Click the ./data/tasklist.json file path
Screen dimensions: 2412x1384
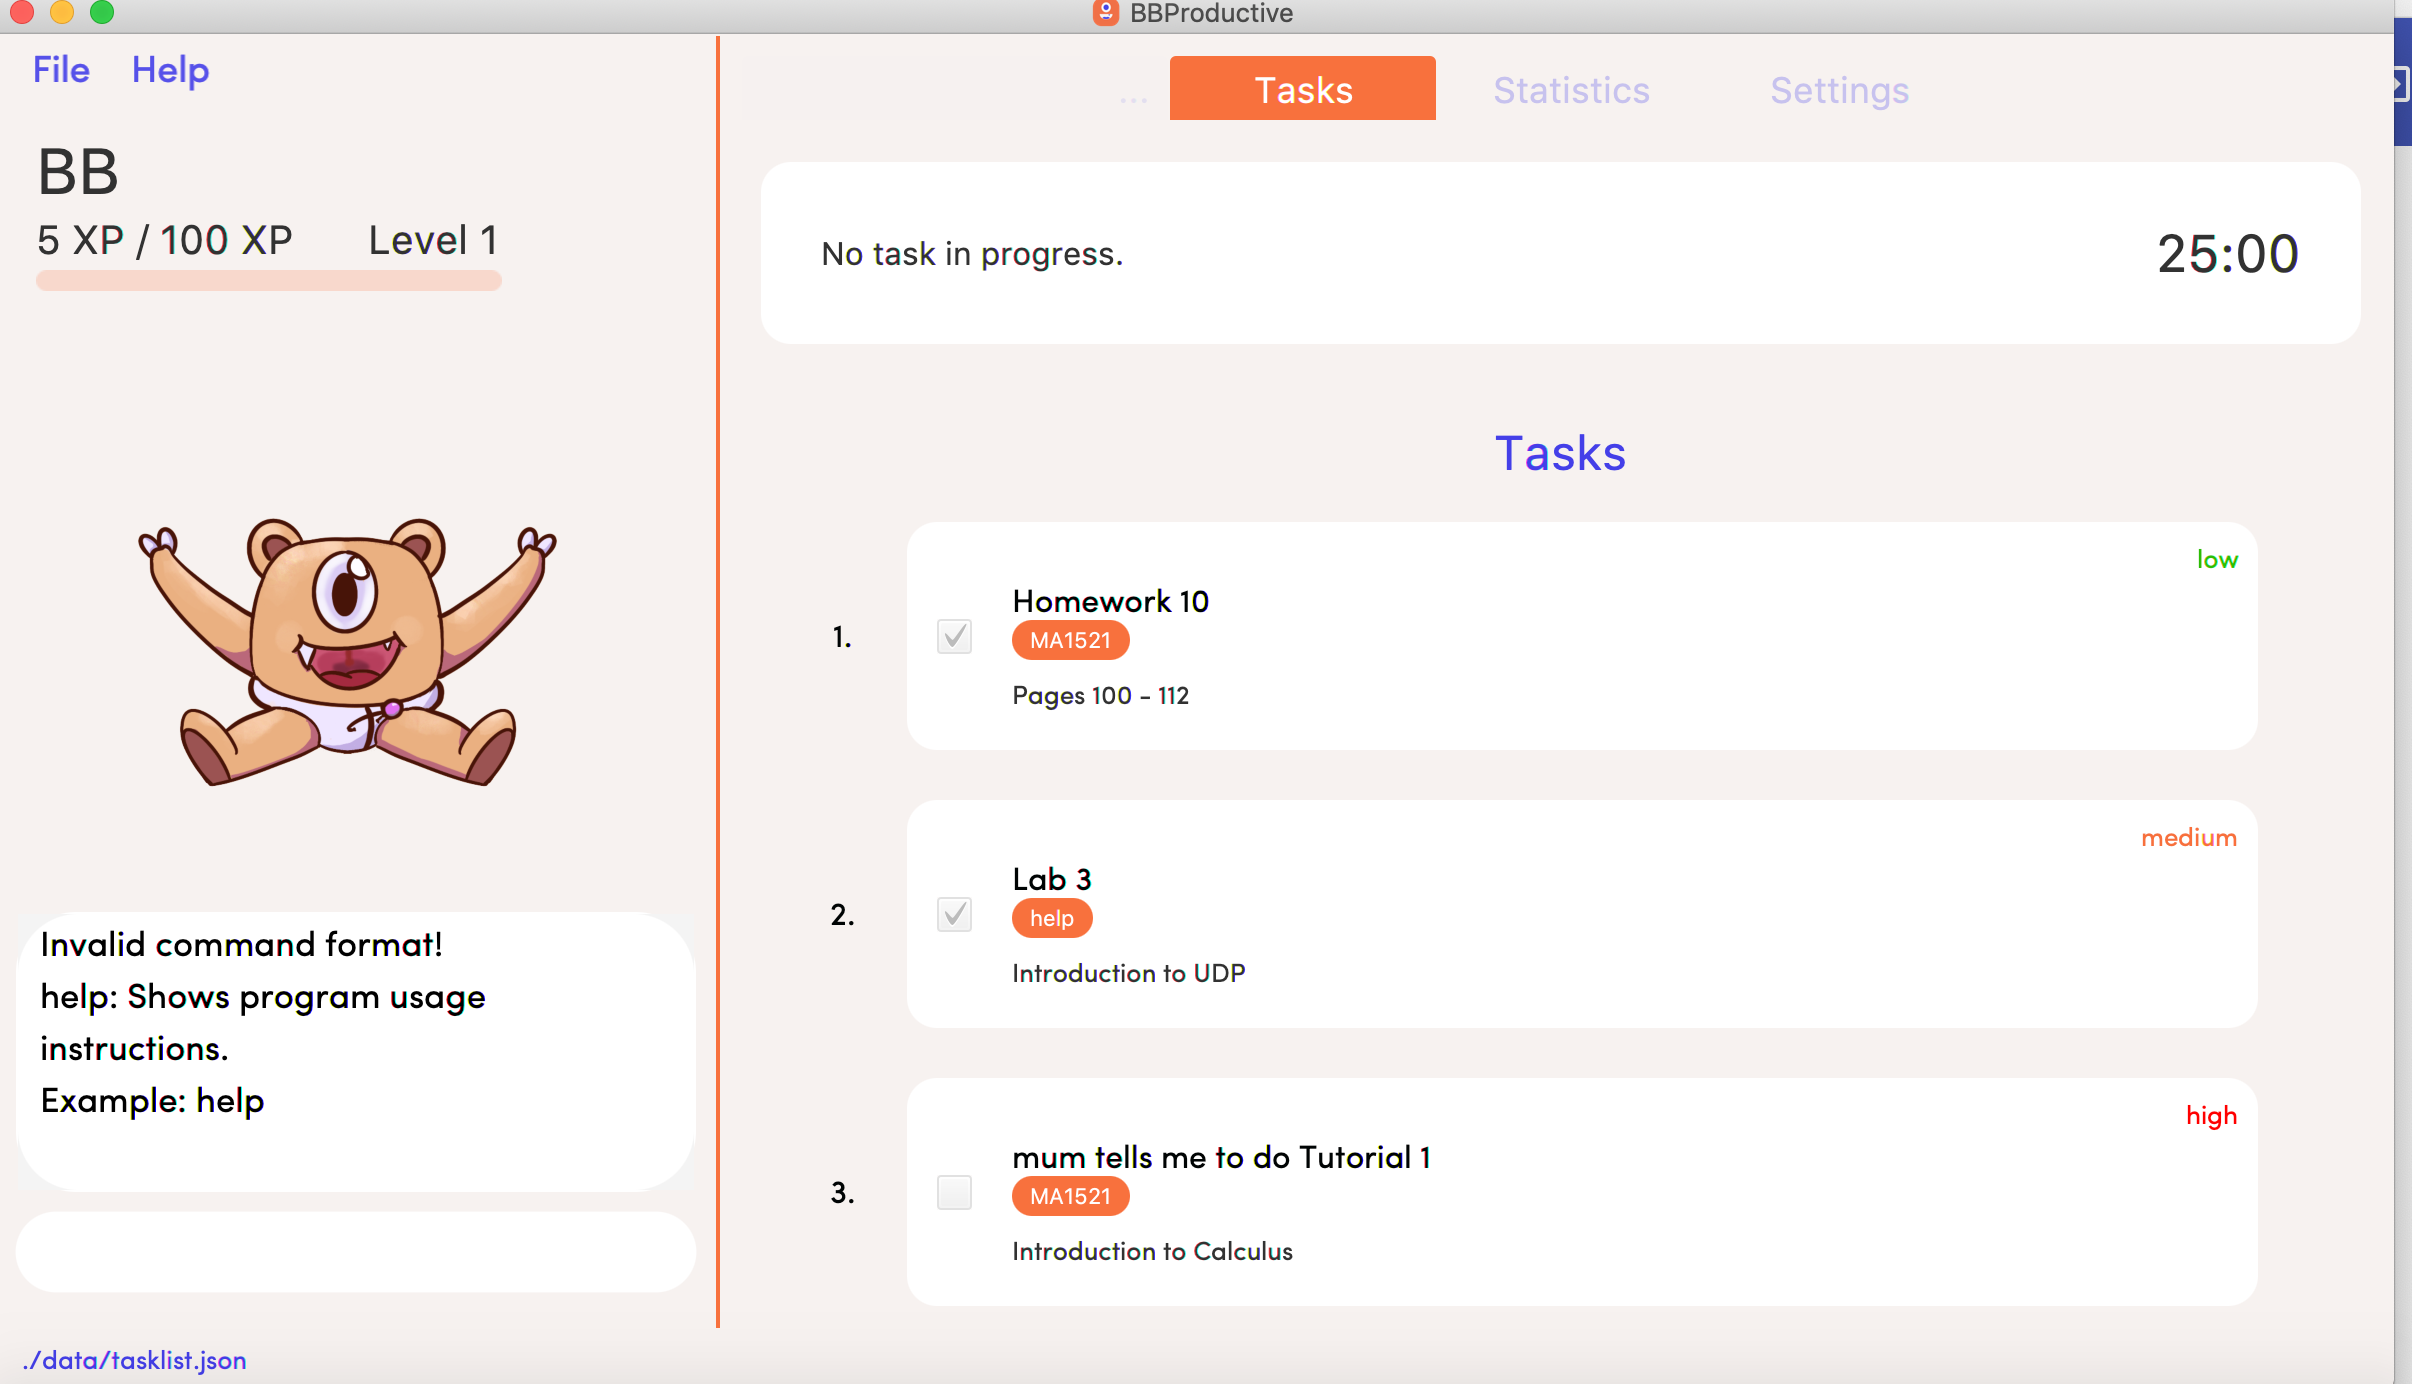coord(135,1360)
